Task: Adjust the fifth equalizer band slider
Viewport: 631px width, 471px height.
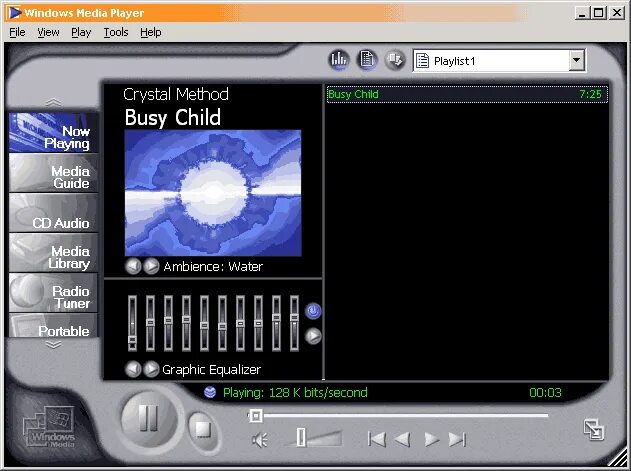Action: [x=204, y=323]
